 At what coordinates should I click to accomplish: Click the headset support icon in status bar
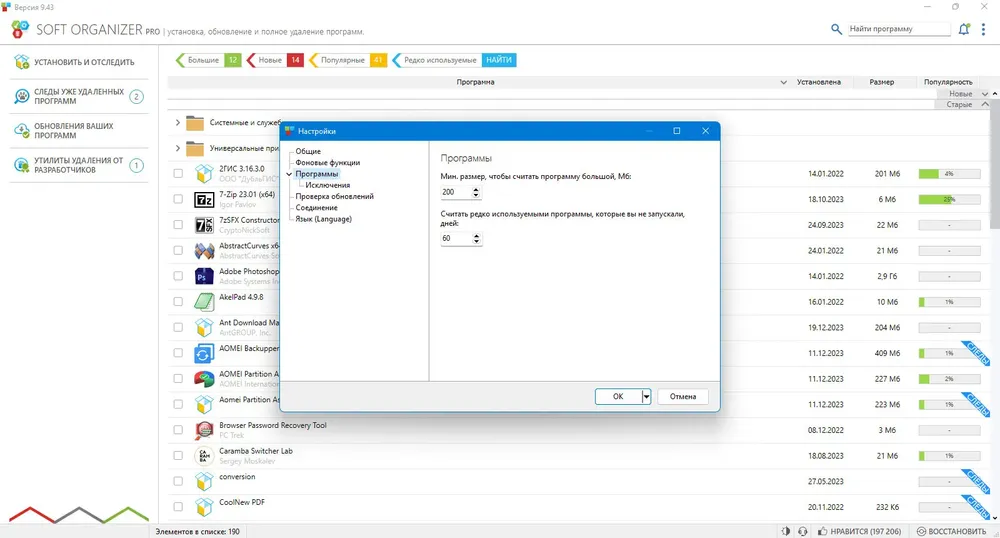tap(802, 531)
